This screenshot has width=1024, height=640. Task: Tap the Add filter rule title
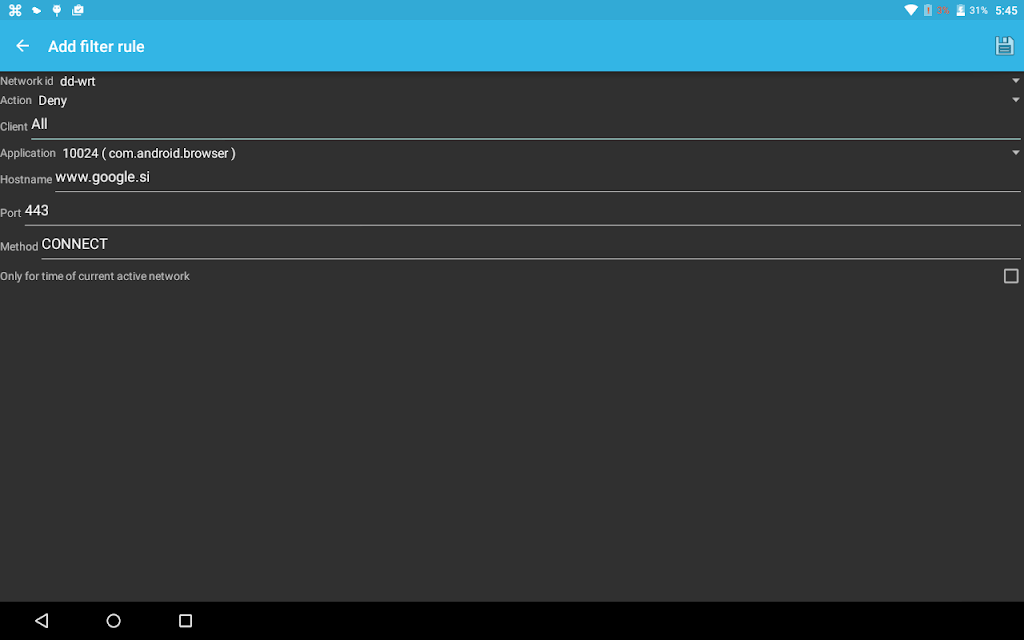pyautogui.click(x=96, y=46)
